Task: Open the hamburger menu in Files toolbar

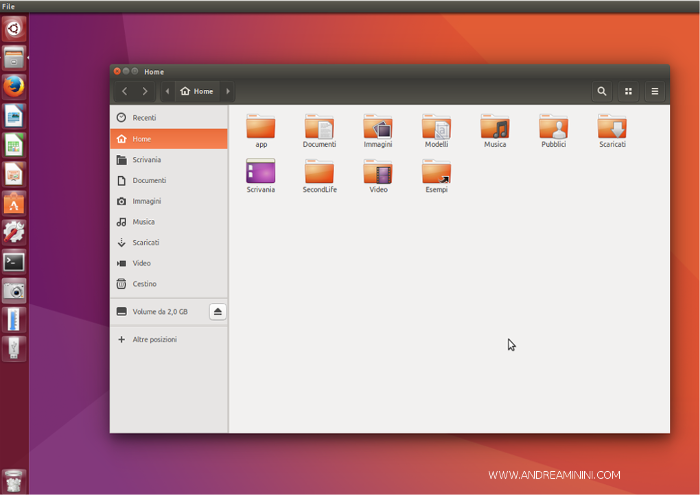Action: pos(655,91)
